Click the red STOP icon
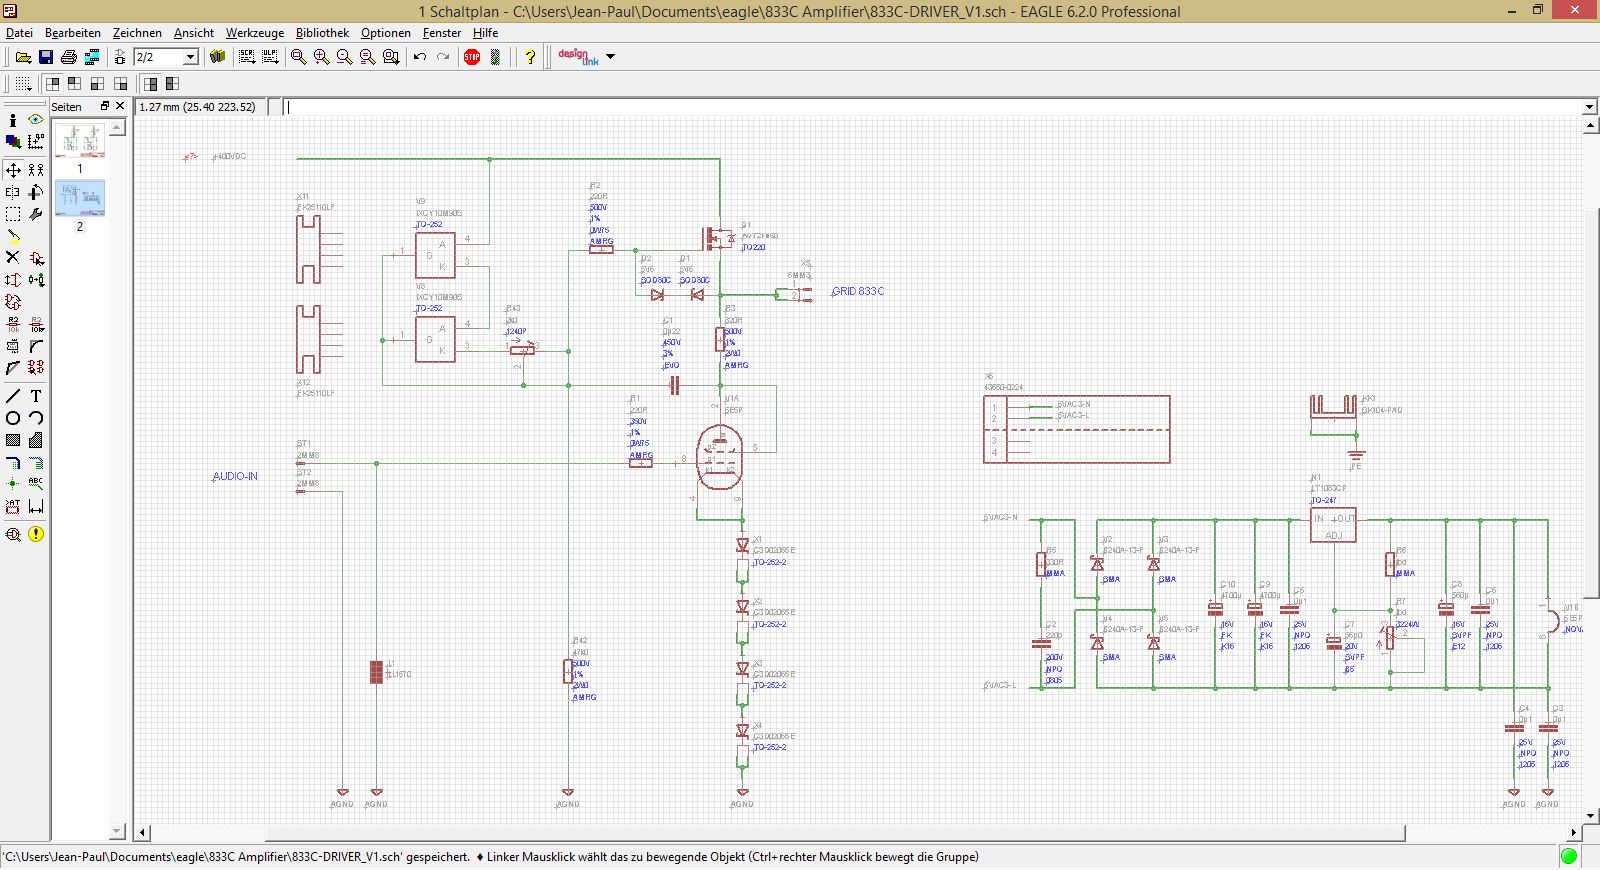This screenshot has height=870, width=1600. click(472, 57)
